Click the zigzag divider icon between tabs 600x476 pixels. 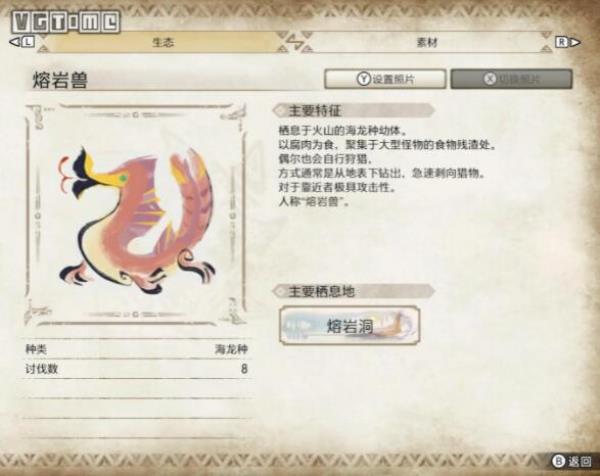pos(294,42)
